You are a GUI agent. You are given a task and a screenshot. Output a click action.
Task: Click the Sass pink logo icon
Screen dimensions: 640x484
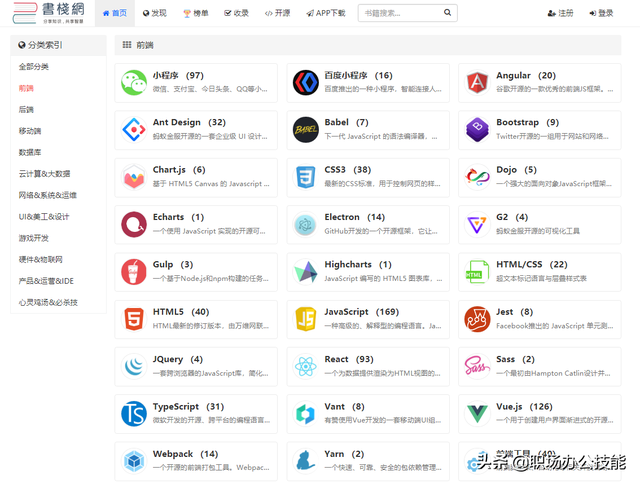(477, 366)
